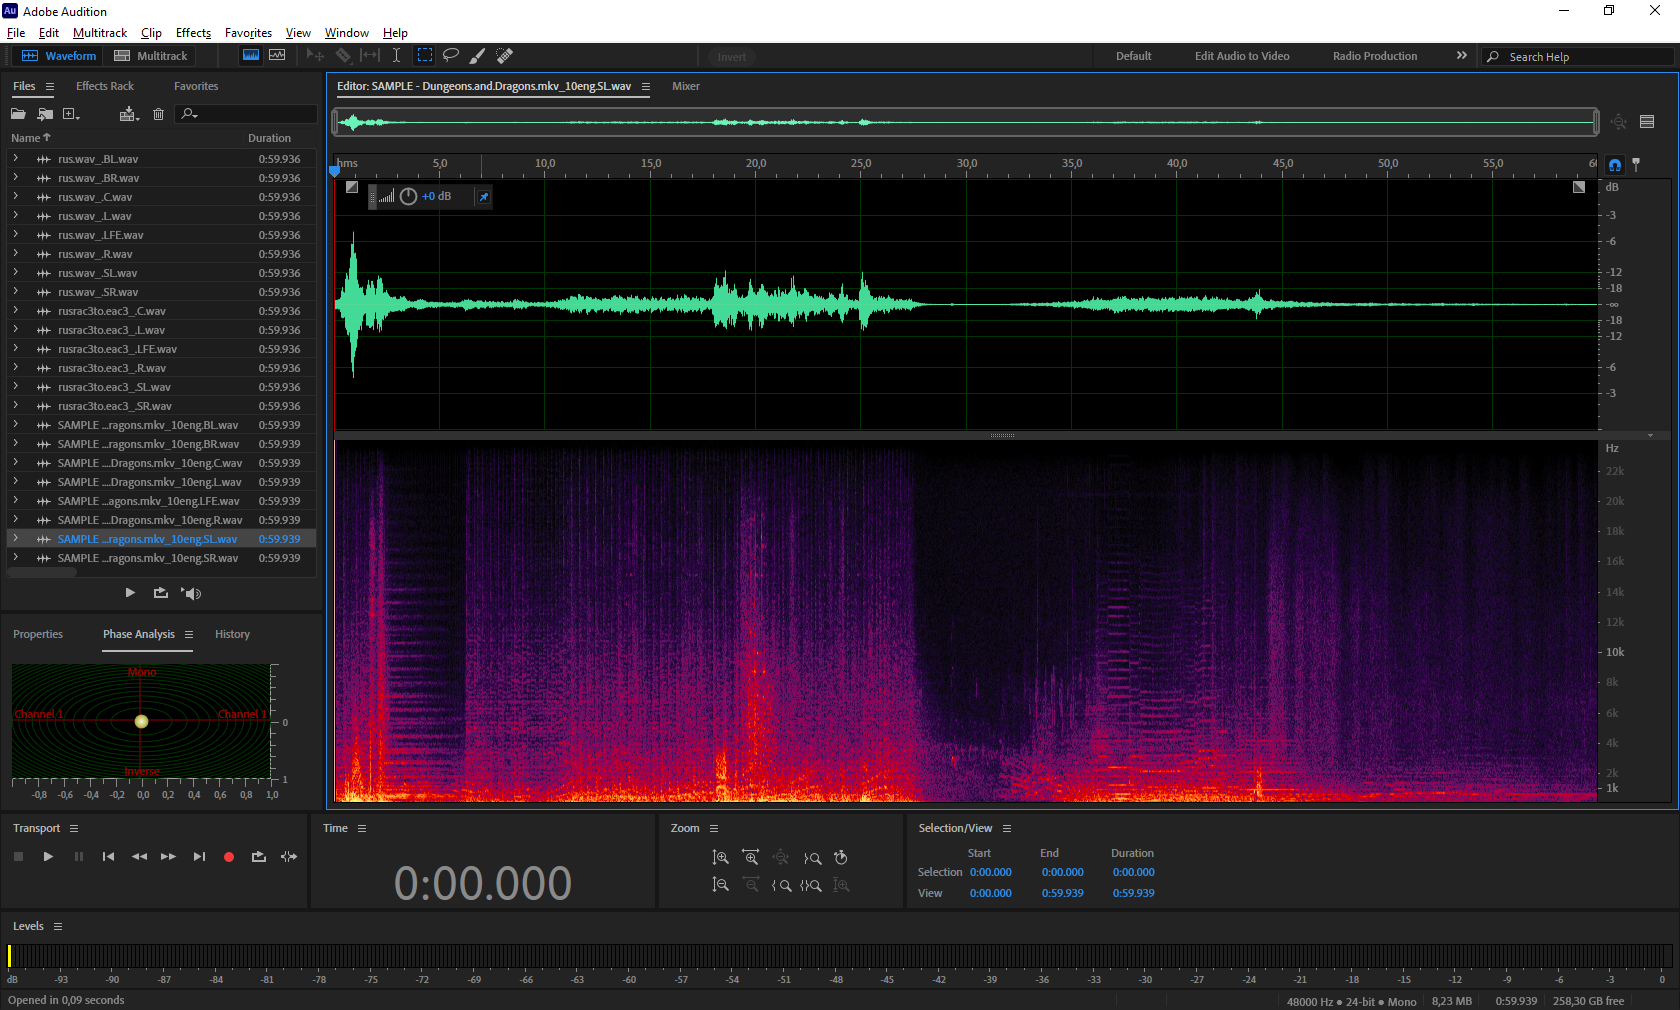Select the Time Selection tool
The image size is (1680, 1010).
396,56
